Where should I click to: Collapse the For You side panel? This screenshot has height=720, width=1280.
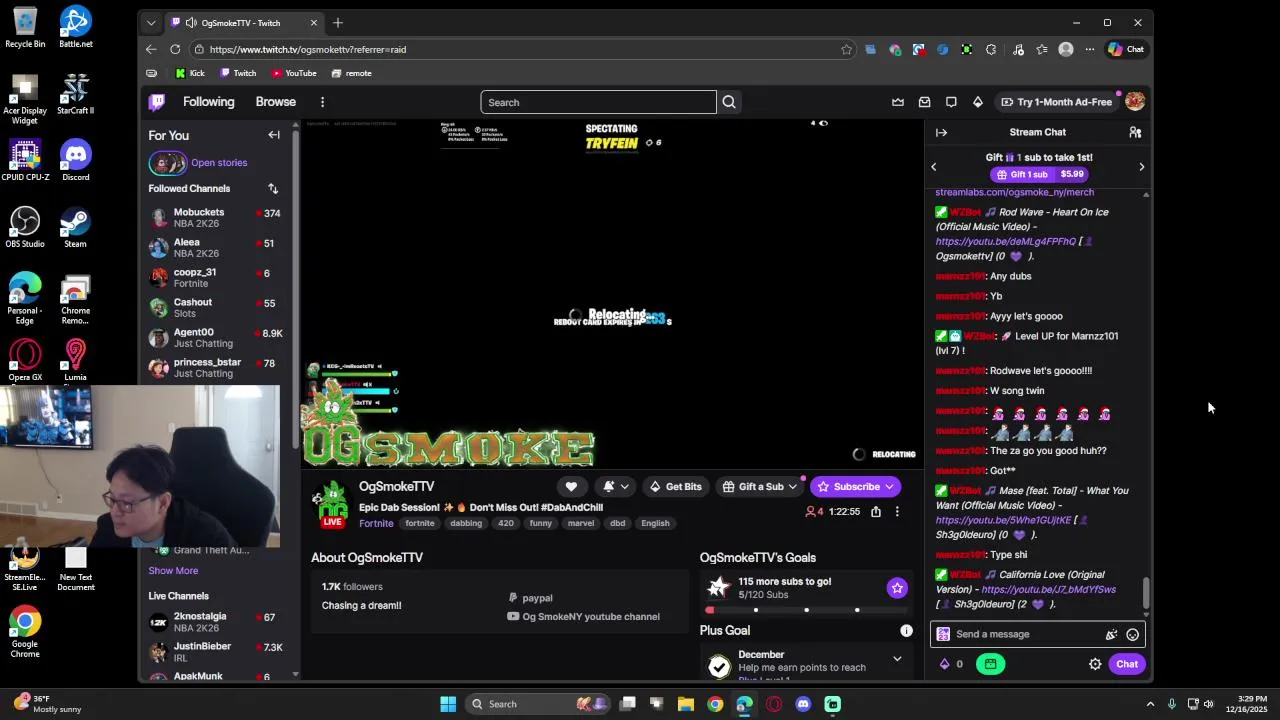[x=274, y=135]
